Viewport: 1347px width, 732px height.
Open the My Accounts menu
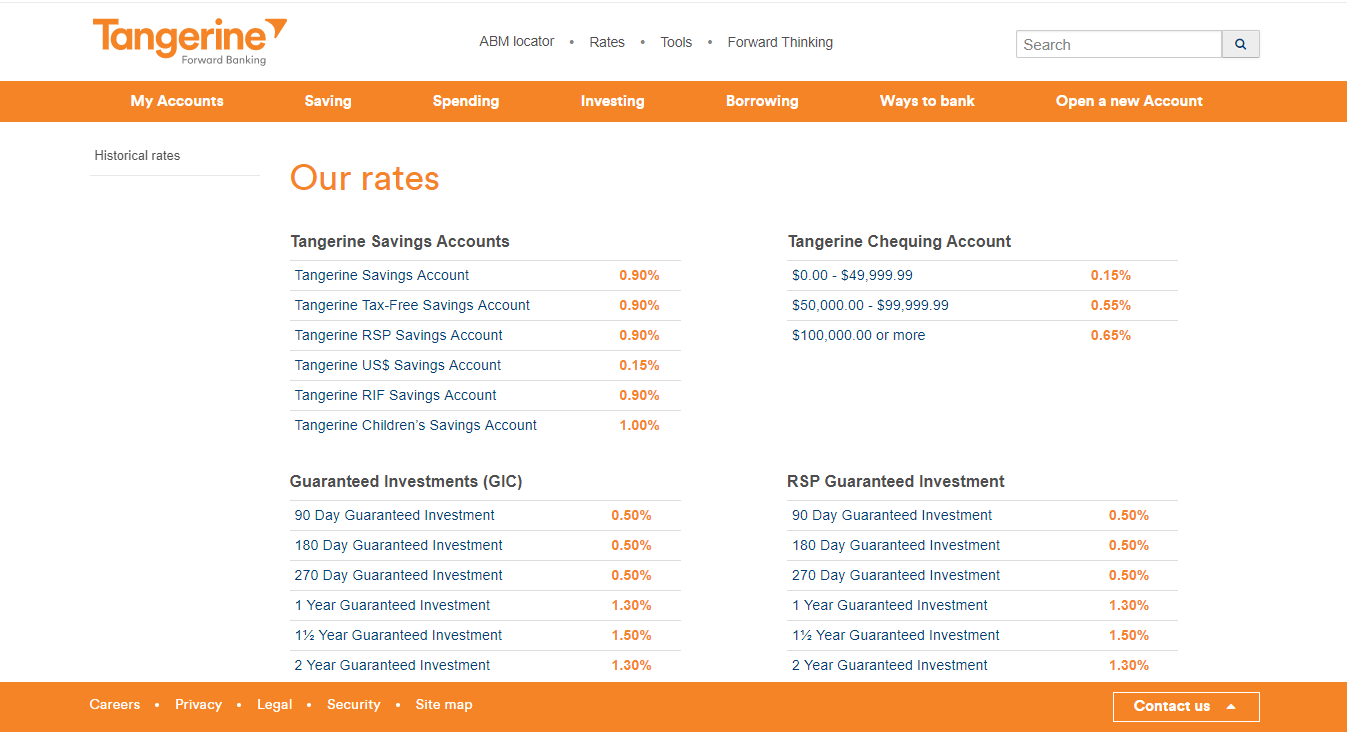(177, 101)
